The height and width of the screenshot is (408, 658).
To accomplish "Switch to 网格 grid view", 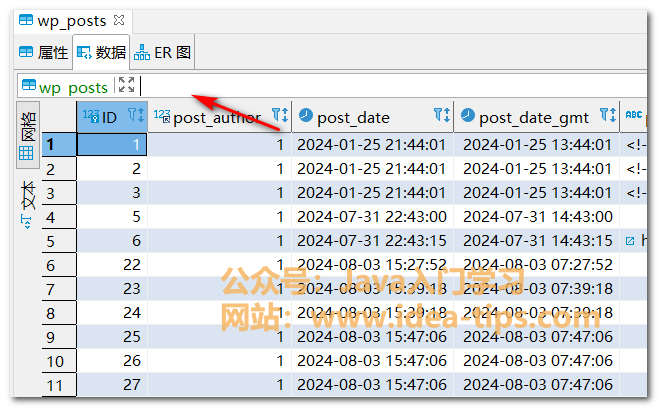I will [x=28, y=135].
